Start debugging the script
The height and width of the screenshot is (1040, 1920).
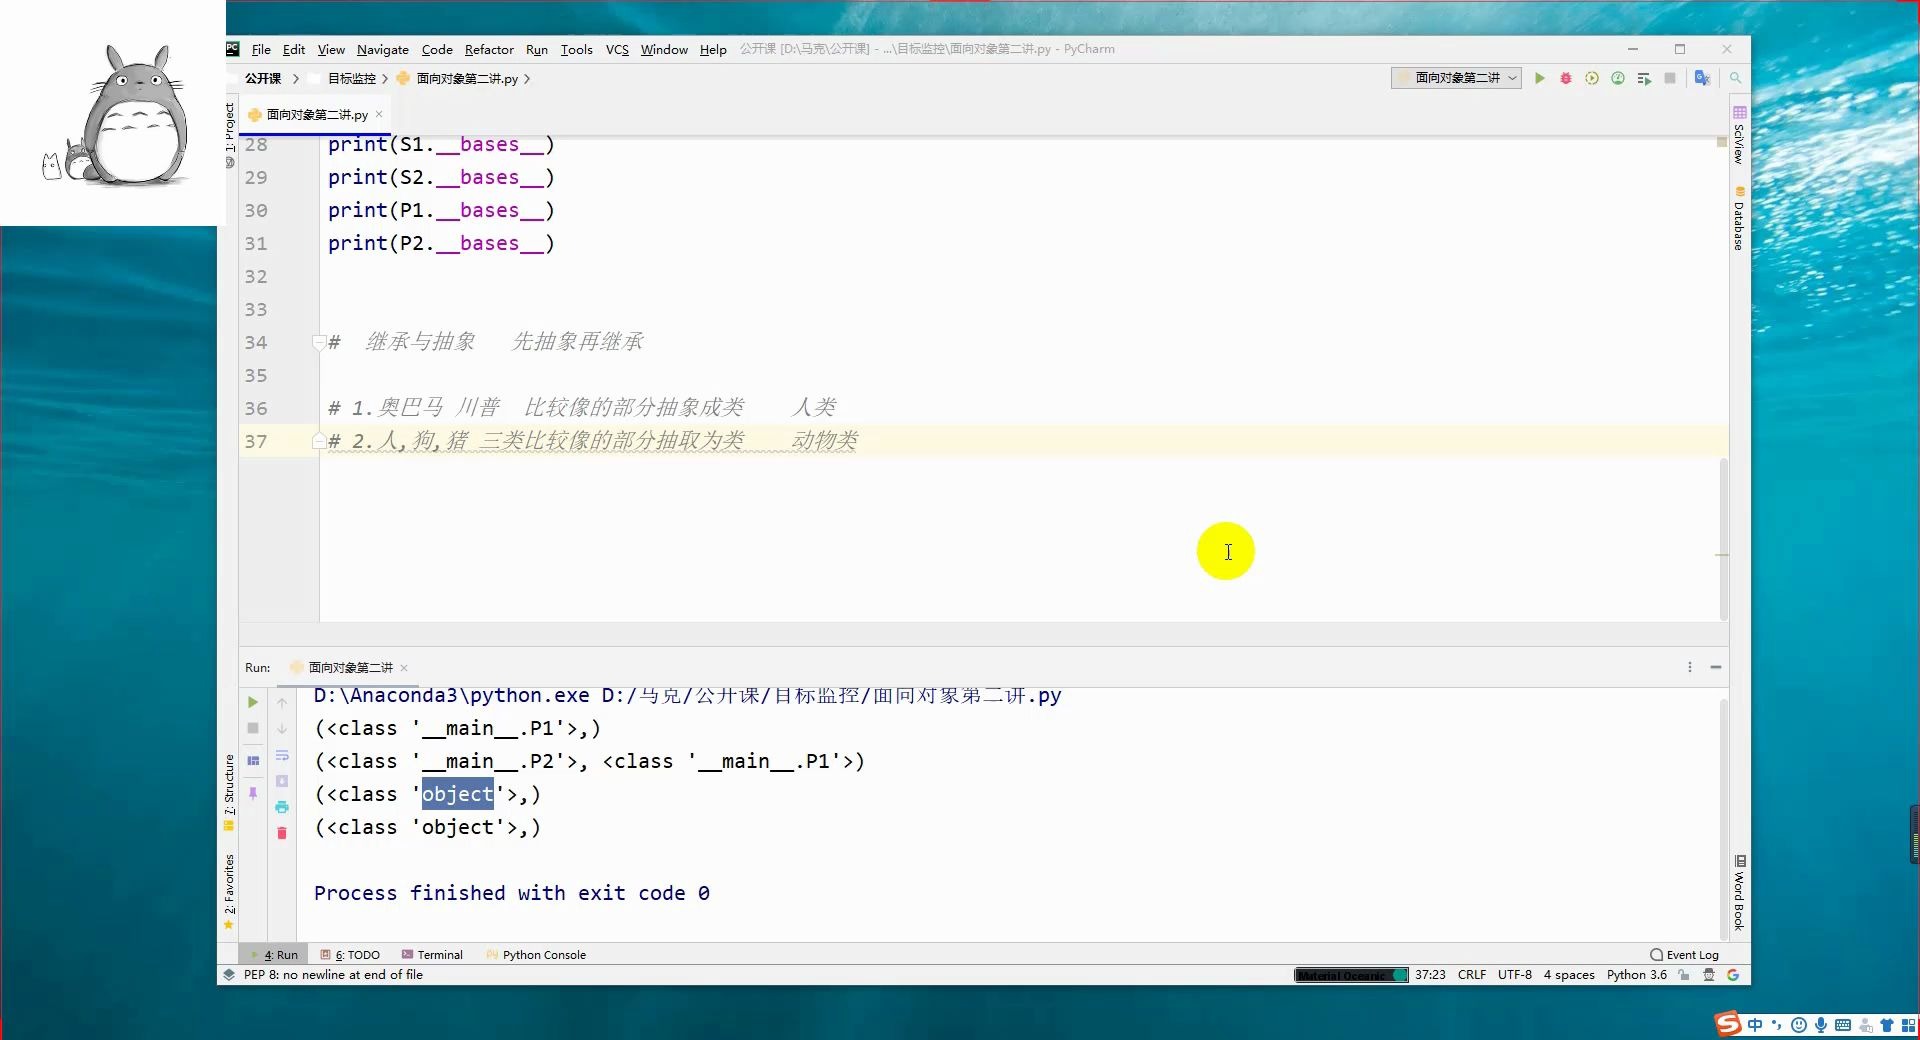(1566, 78)
